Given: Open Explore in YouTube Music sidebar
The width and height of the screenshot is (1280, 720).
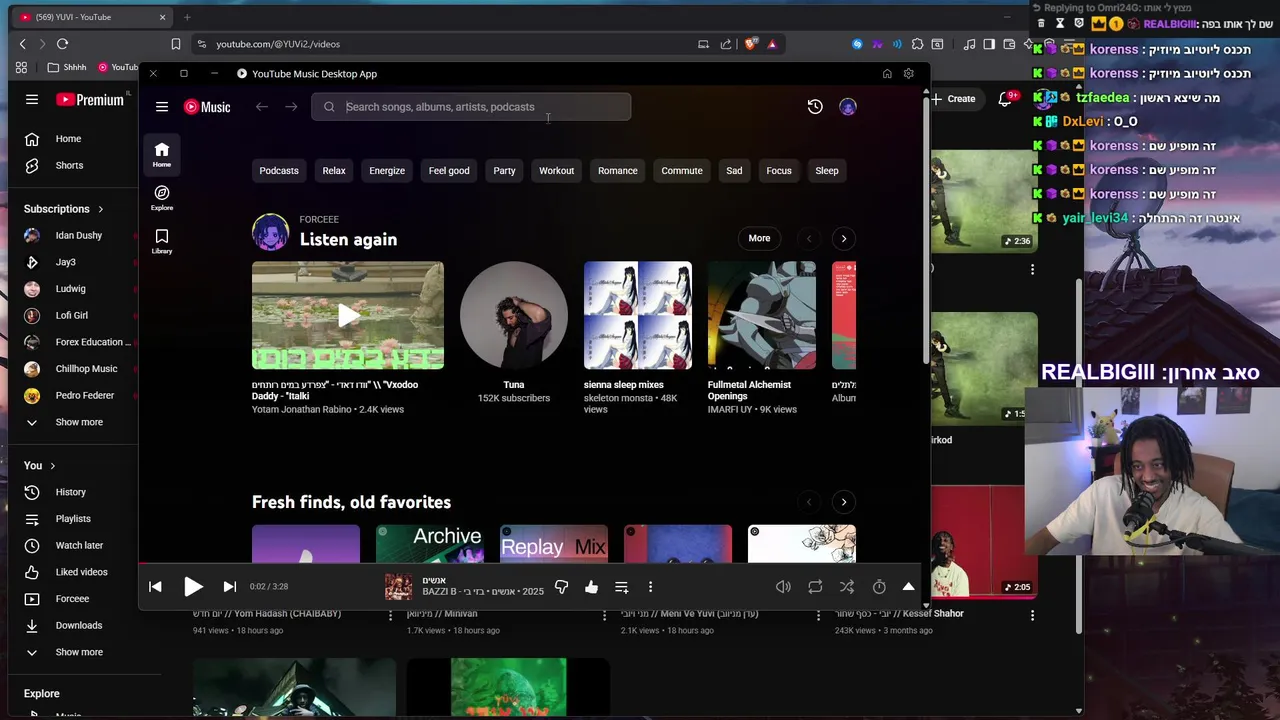Looking at the screenshot, I should click(162, 198).
